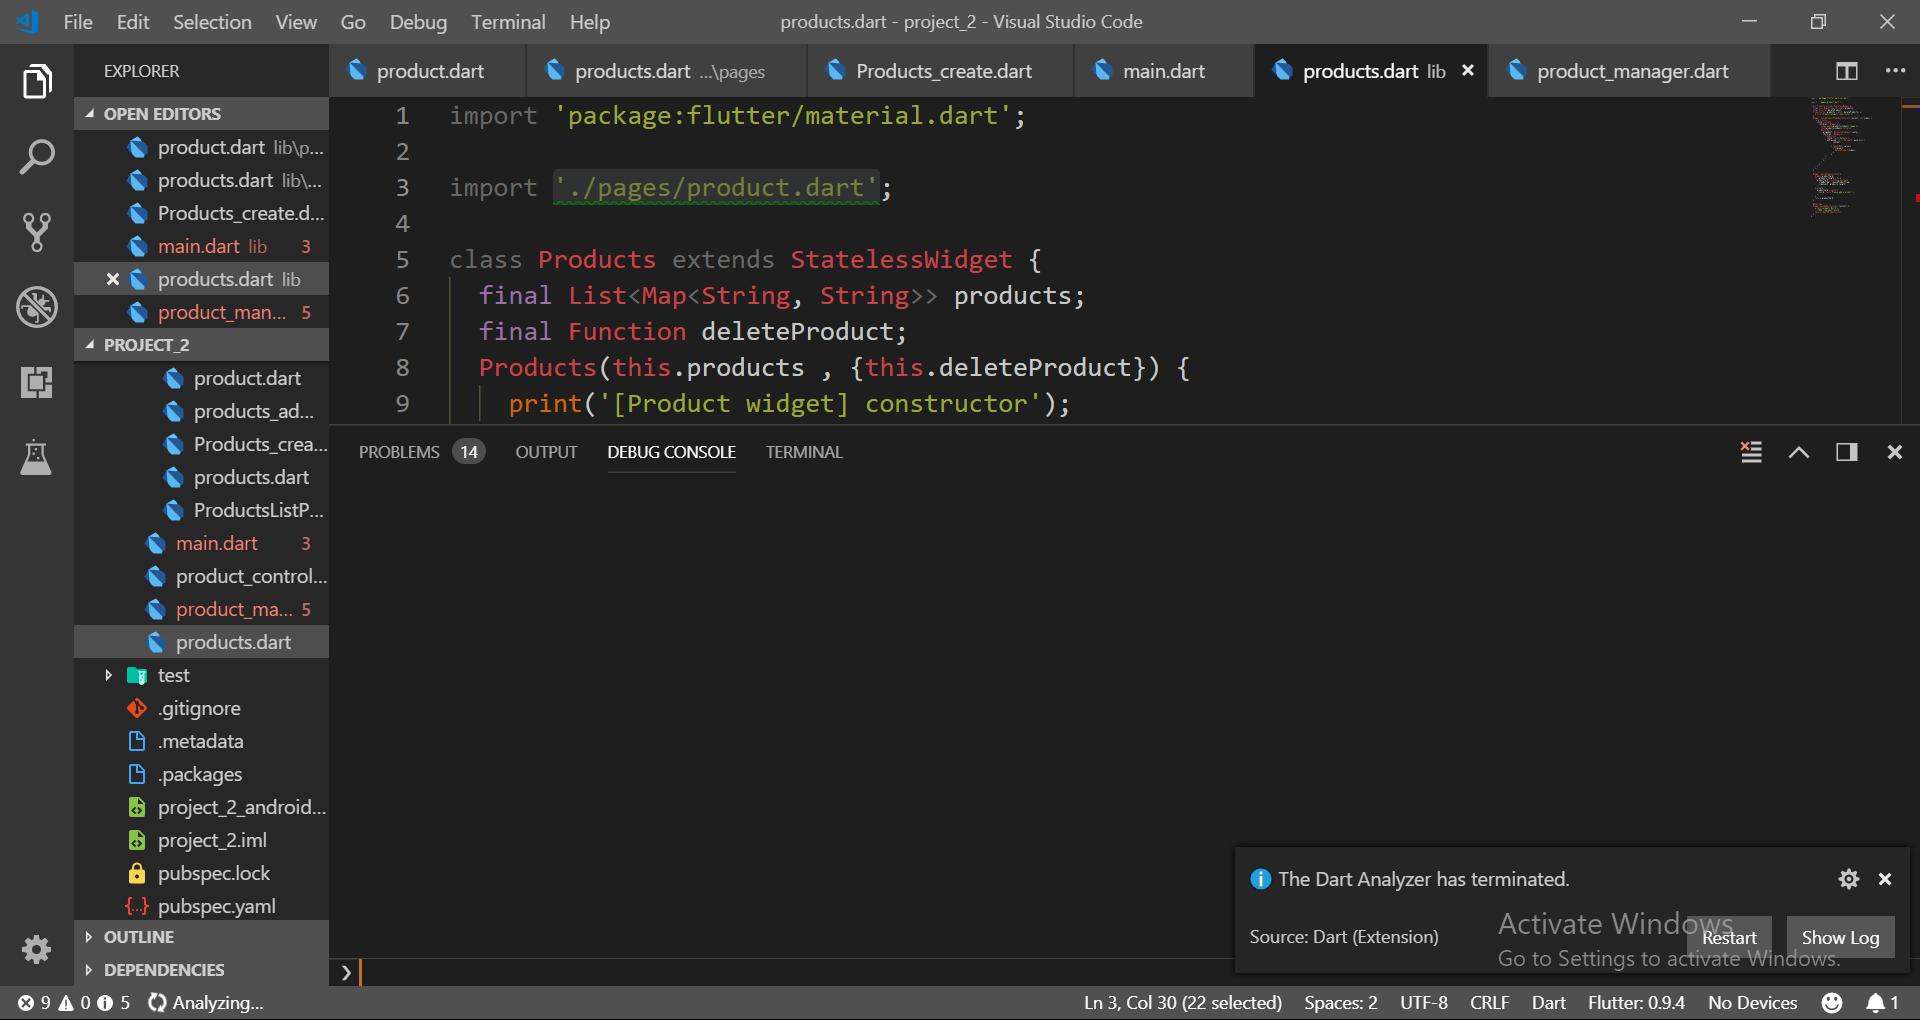Open the Search view

[37, 156]
